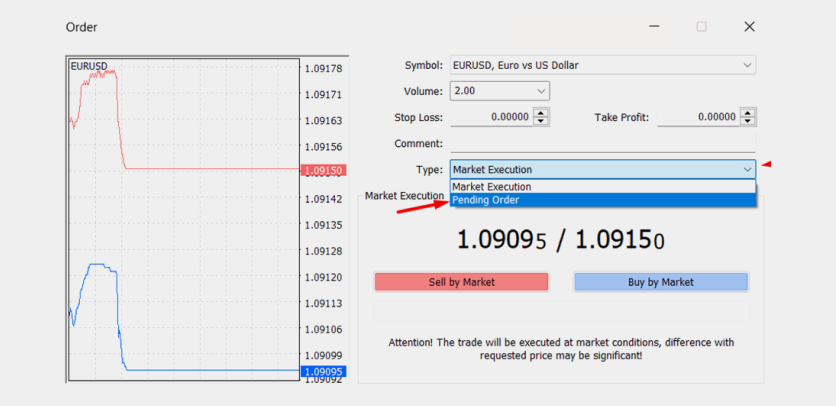Click the blue 1.09095 bid price tag
Image resolution: width=836 pixels, height=406 pixels.
pos(323,372)
